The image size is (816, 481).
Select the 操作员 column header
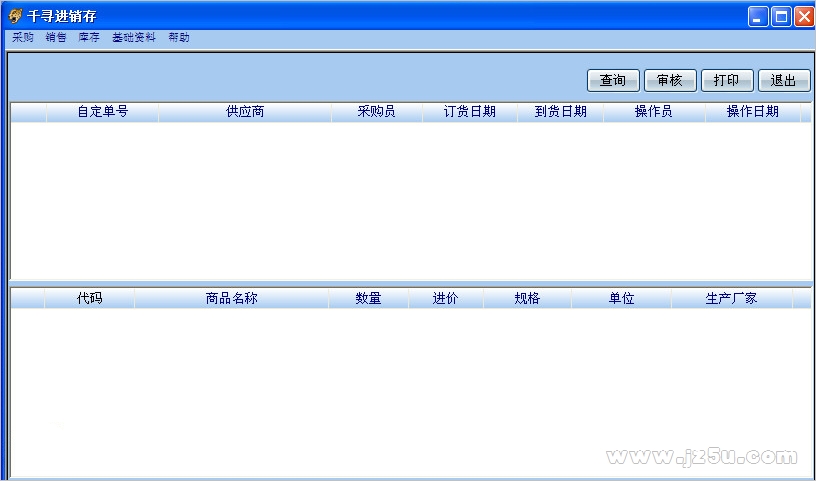(x=654, y=112)
